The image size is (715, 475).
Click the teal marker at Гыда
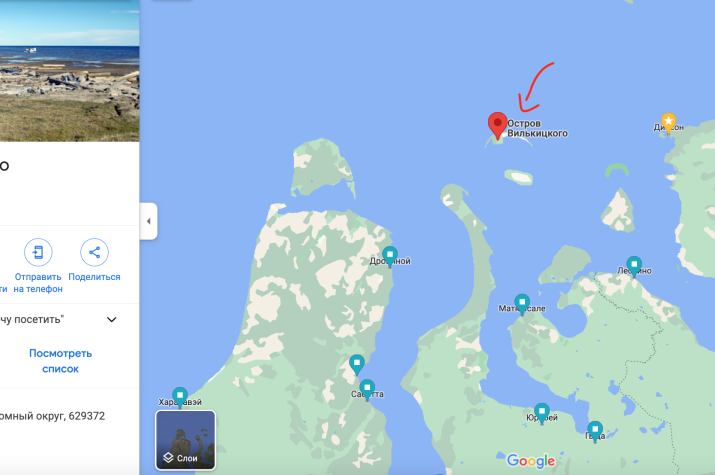595,432
